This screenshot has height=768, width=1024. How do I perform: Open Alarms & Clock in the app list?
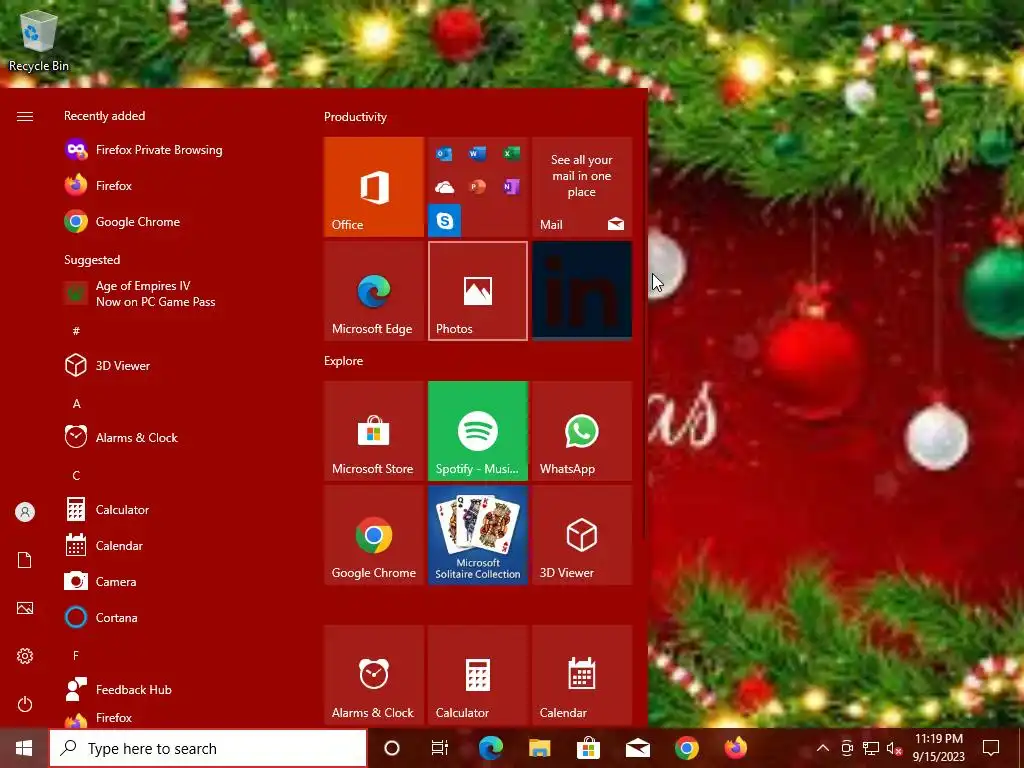click(121, 437)
